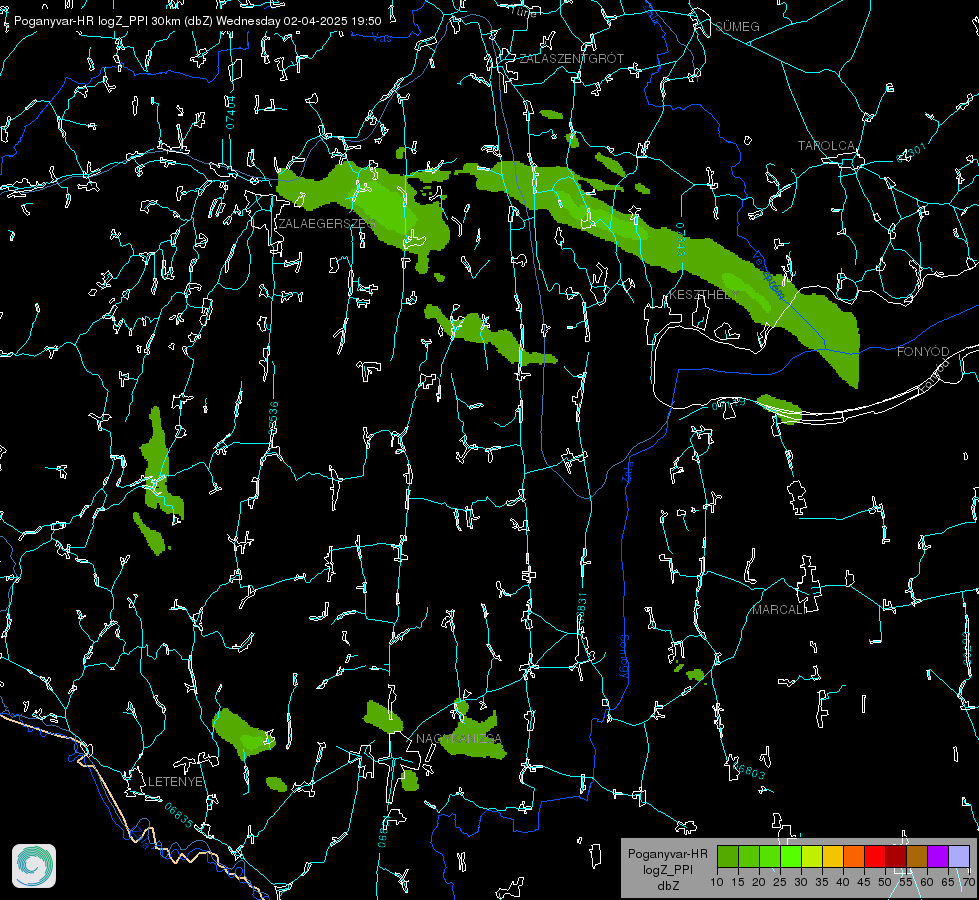This screenshot has height=900, width=979.
Task: Click the ZALAEGERSZEG city label
Action: 327,224
